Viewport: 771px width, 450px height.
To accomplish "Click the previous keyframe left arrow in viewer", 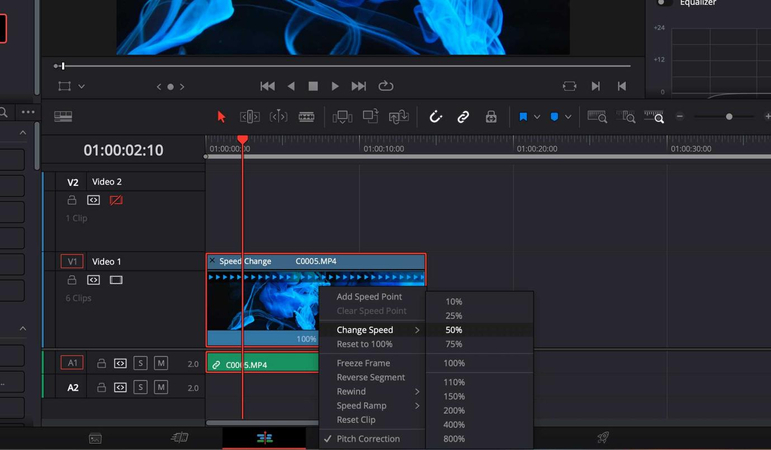I will click(159, 87).
